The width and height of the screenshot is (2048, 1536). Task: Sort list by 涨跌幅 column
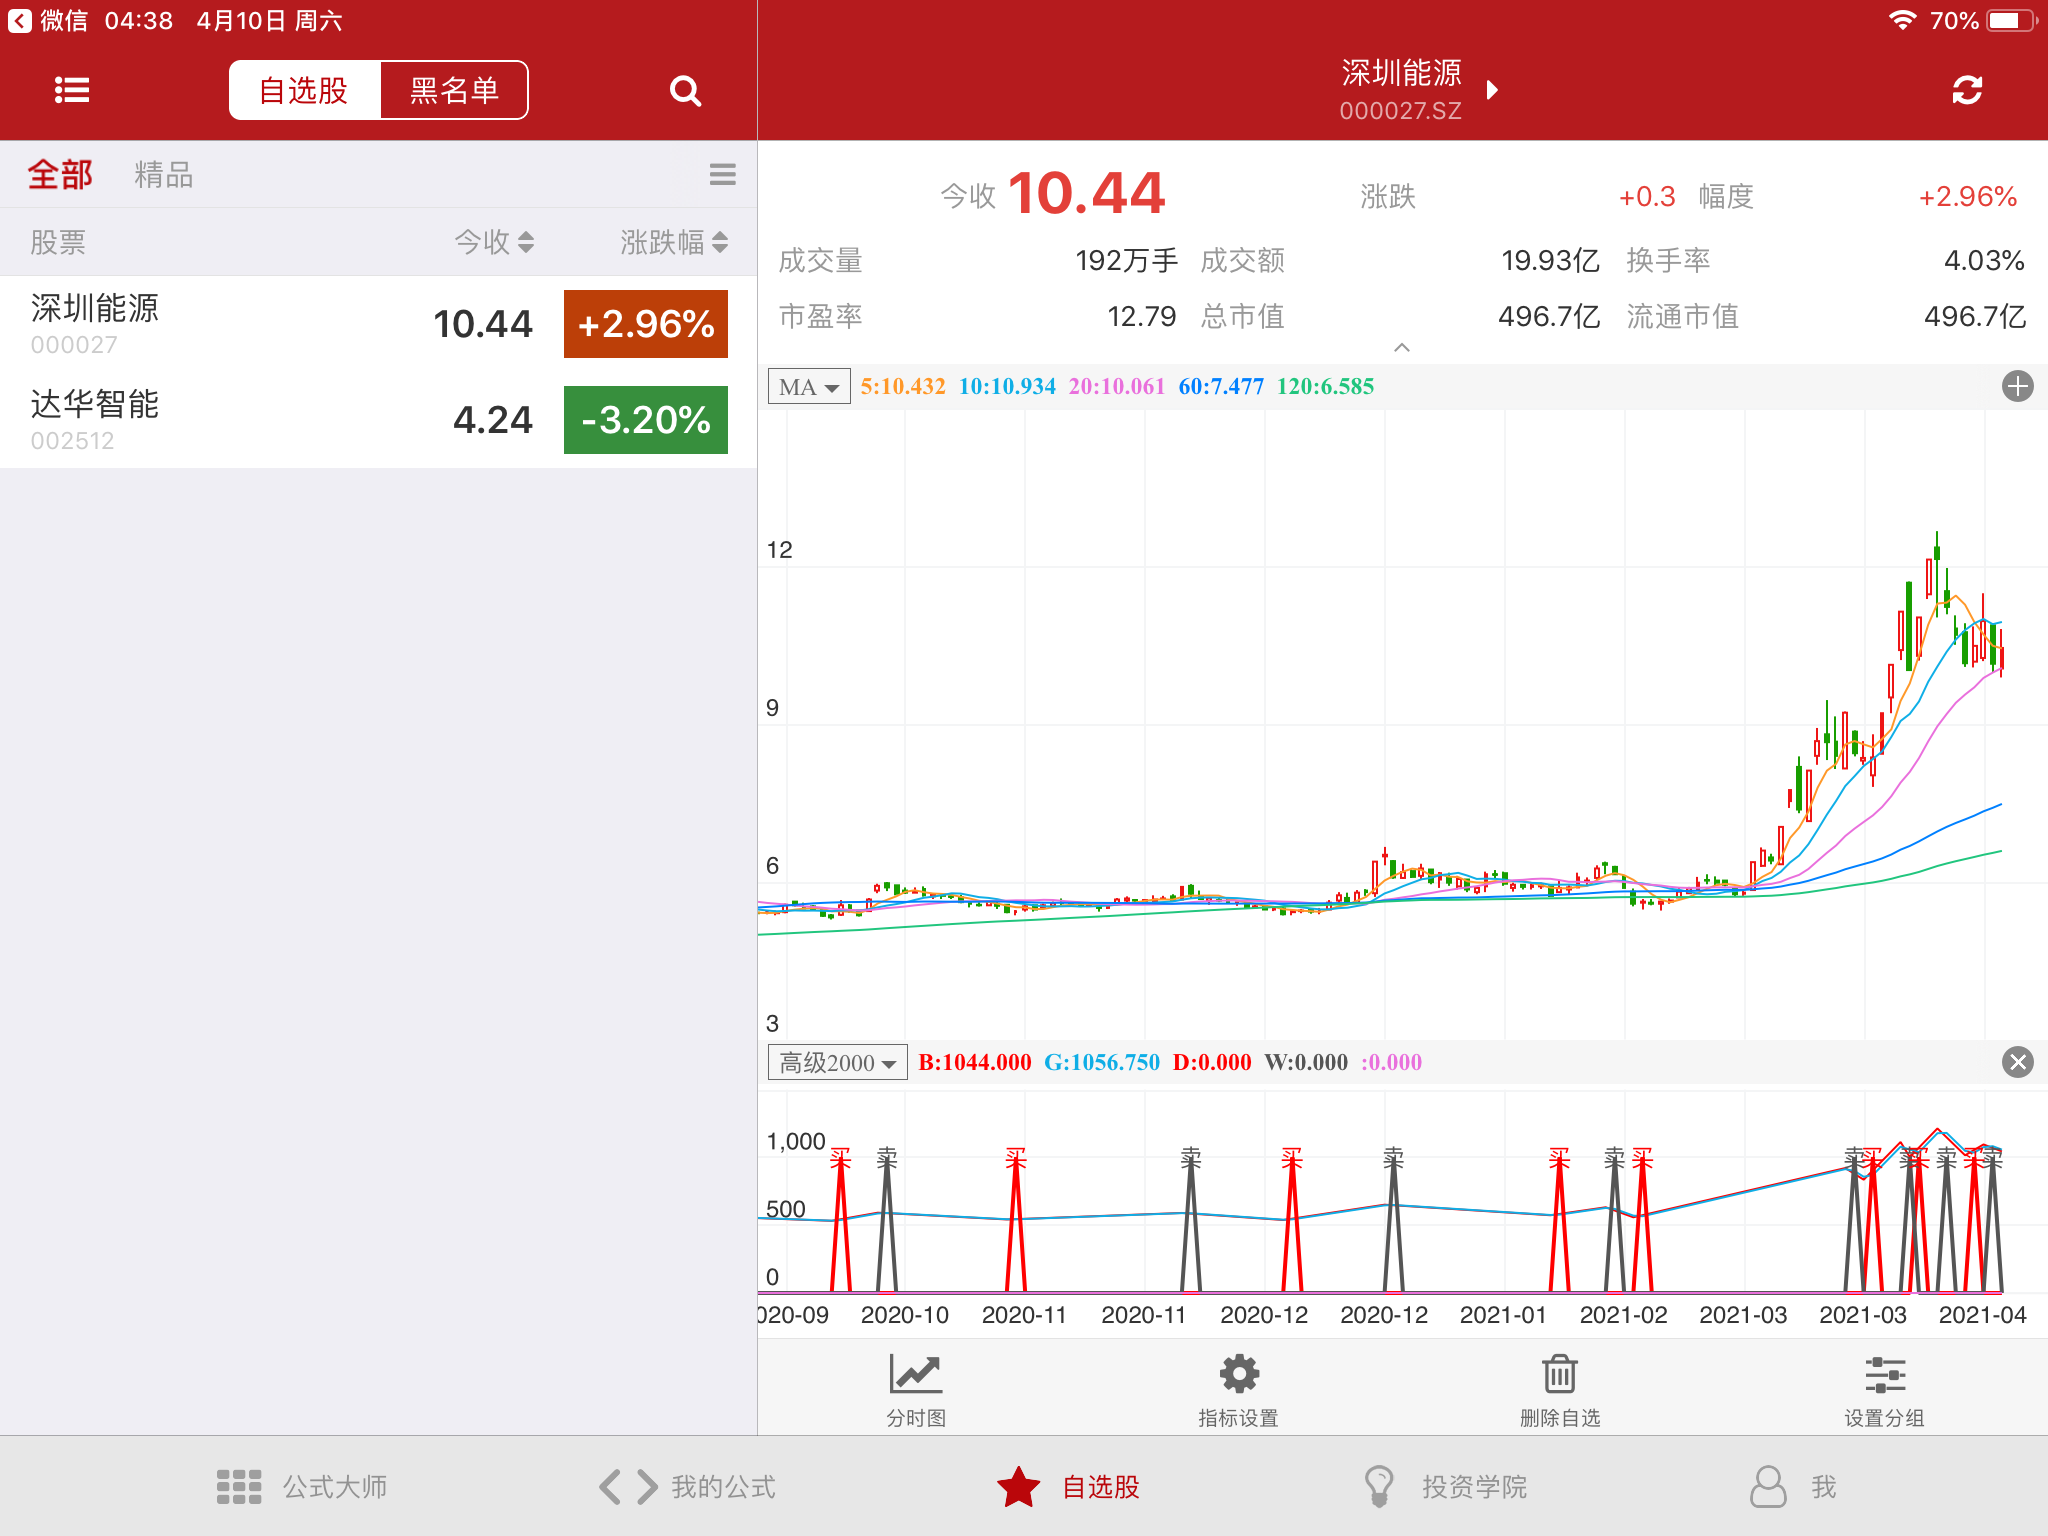pyautogui.click(x=673, y=242)
